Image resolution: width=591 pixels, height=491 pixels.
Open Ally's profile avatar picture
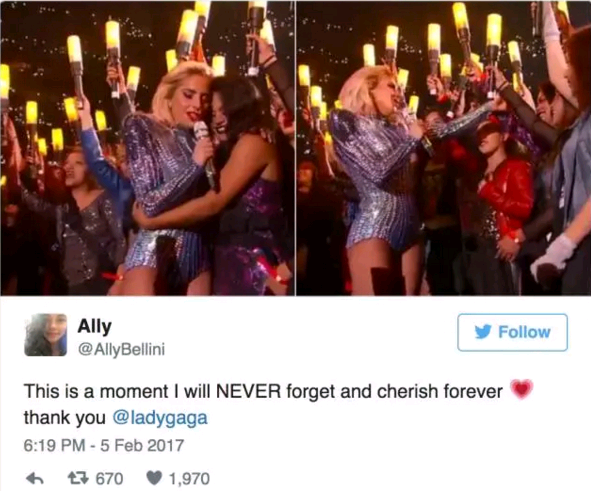pos(46,335)
